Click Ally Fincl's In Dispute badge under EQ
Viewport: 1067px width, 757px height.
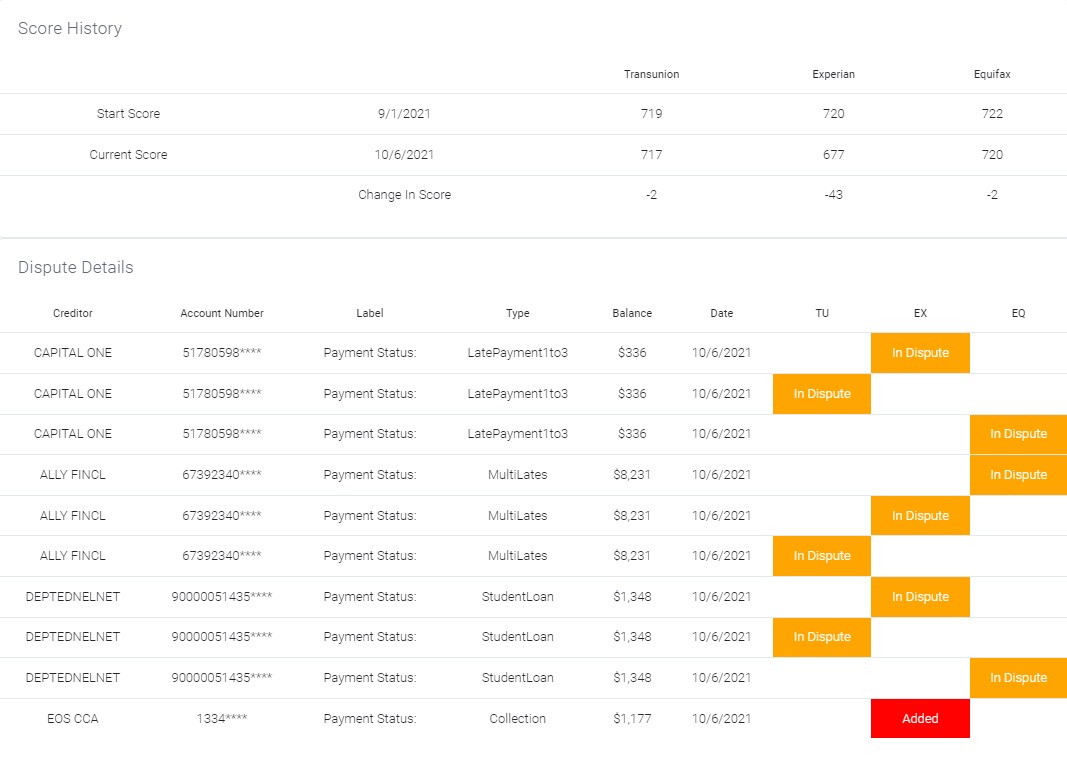click(1018, 475)
